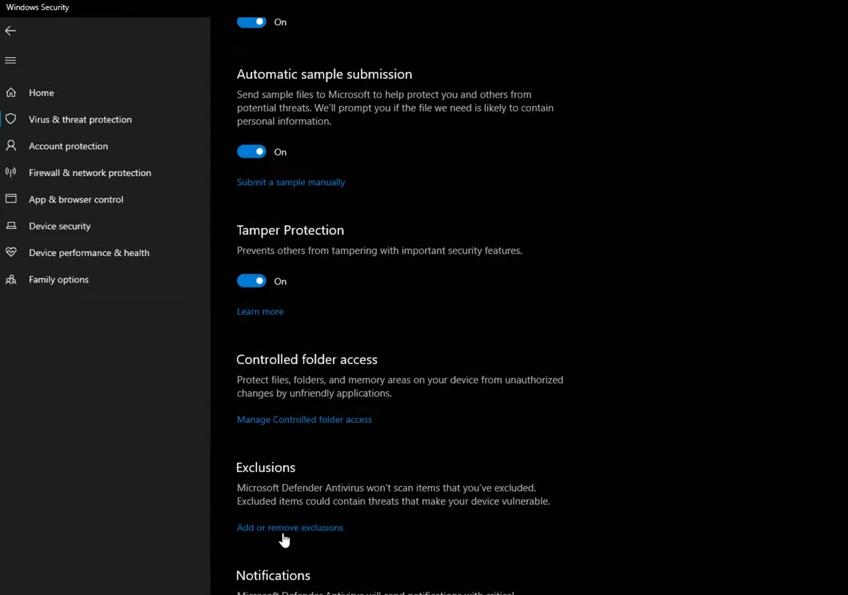This screenshot has height=595, width=848.
Task: Click the Virus & threat protection shield icon
Action: click(x=11, y=119)
